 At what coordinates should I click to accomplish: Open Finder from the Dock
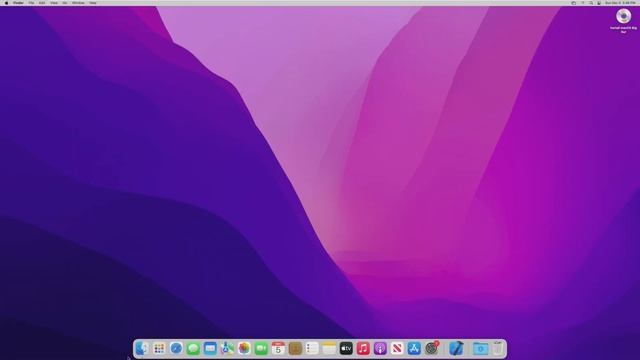142,349
